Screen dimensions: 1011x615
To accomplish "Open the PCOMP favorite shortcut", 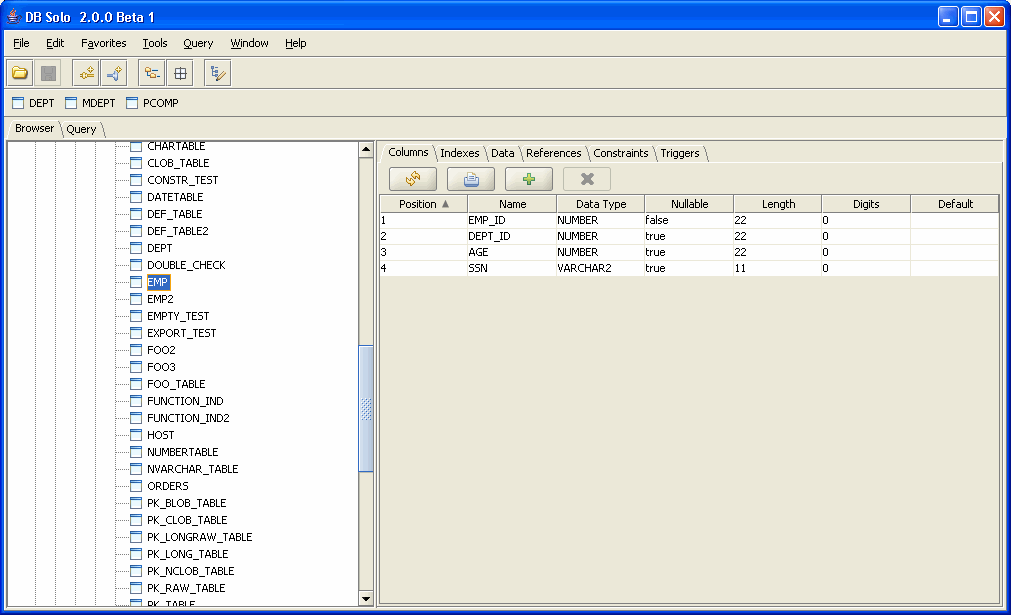I will point(153,103).
